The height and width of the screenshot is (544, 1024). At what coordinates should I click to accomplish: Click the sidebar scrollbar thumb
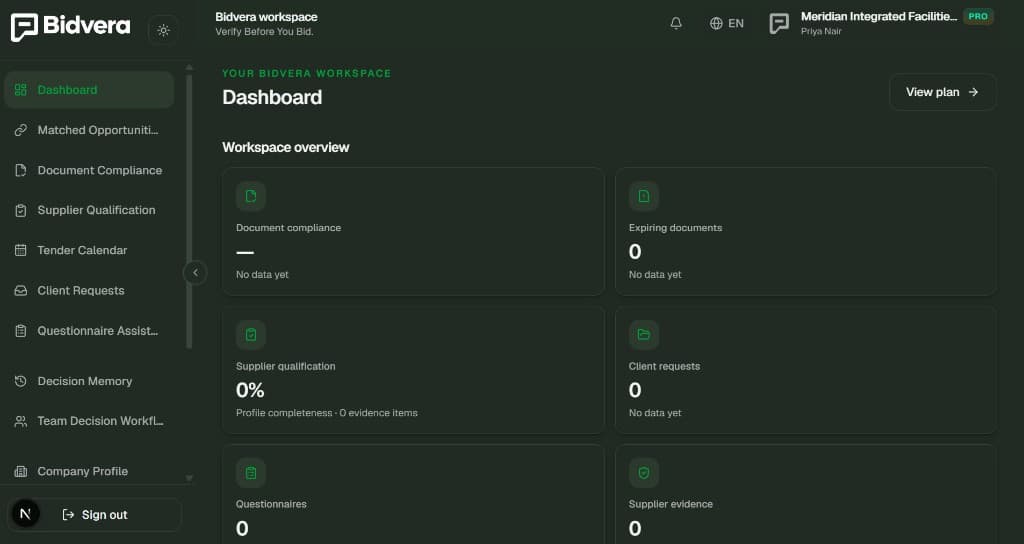pos(189,211)
